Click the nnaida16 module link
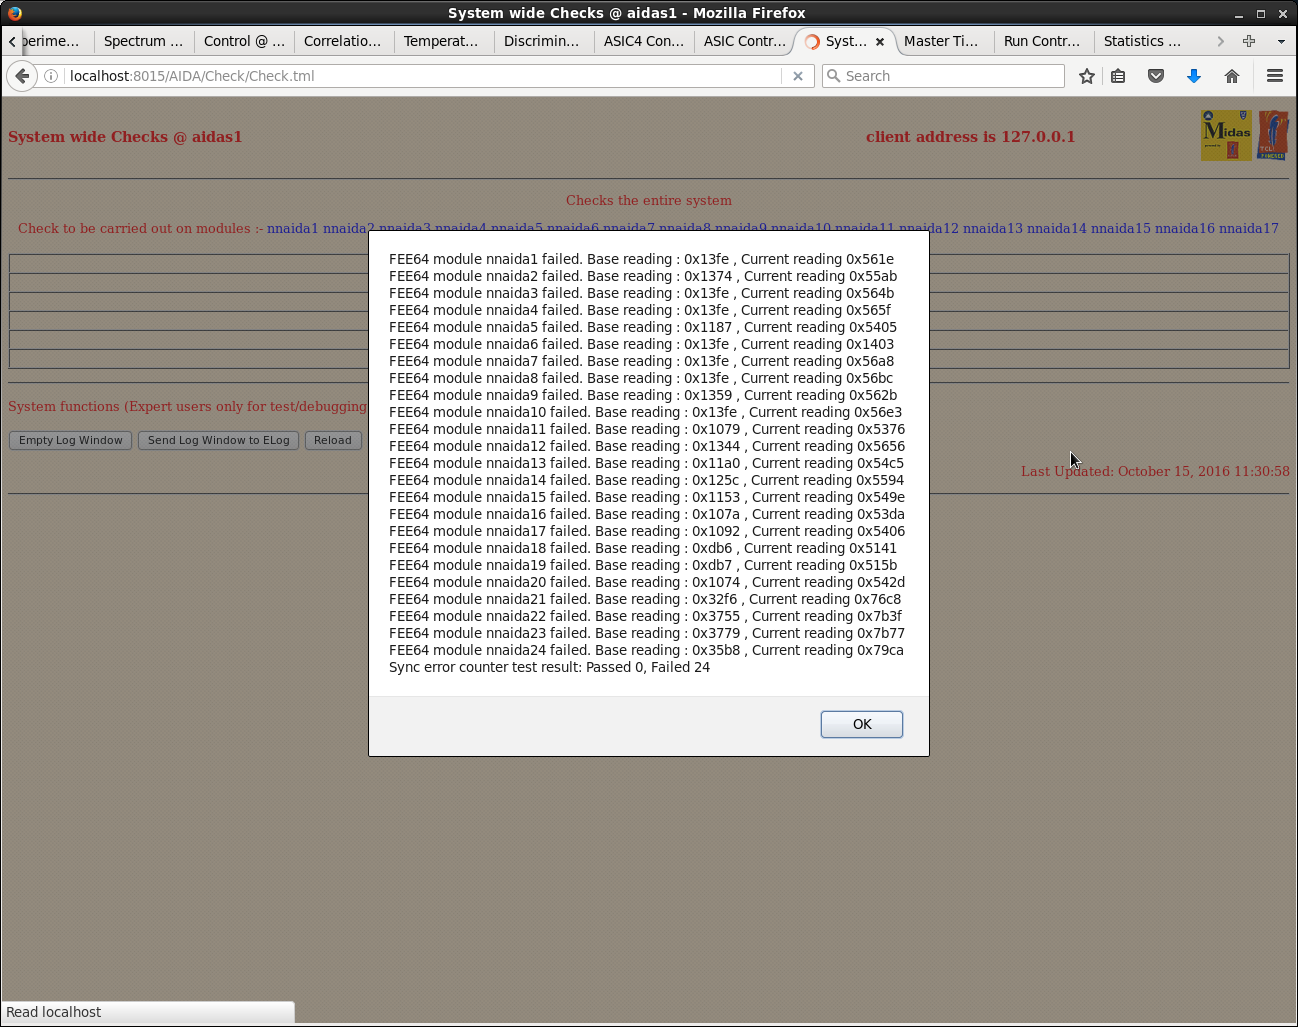This screenshot has width=1298, height=1027. pos(1185,228)
